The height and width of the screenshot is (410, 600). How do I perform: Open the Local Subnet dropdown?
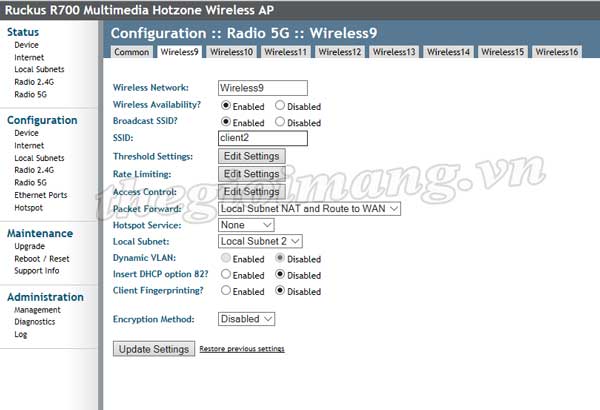tap(260, 241)
